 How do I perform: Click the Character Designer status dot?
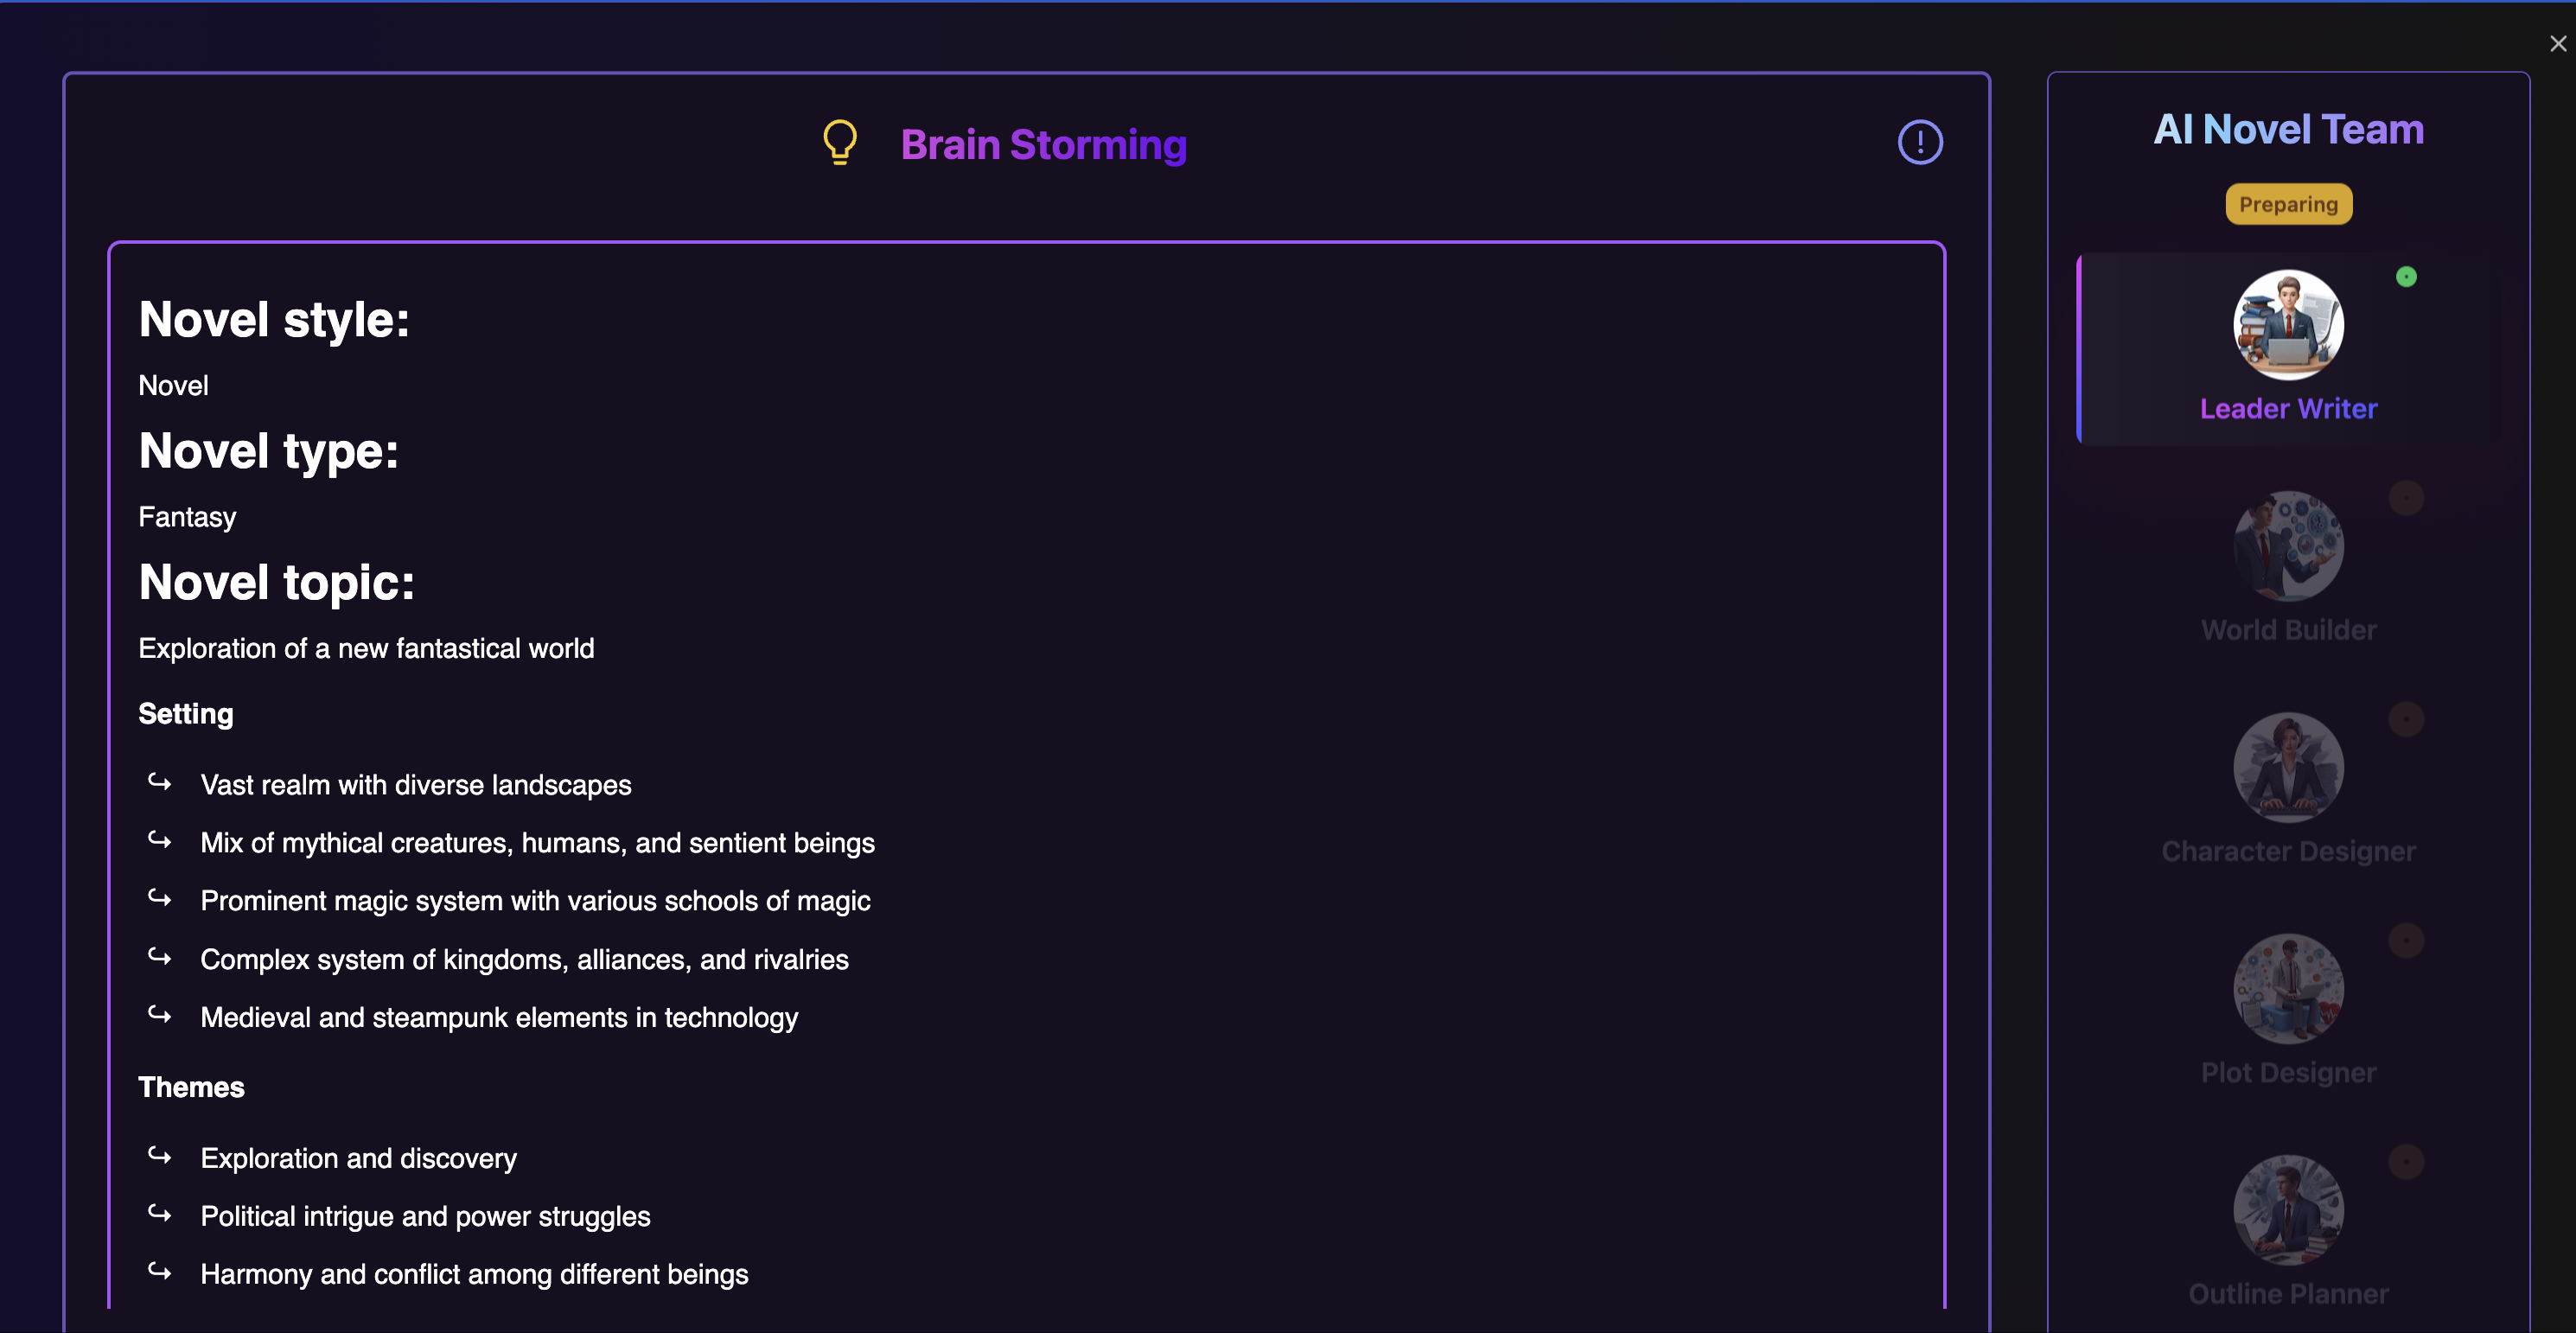pyautogui.click(x=2406, y=719)
